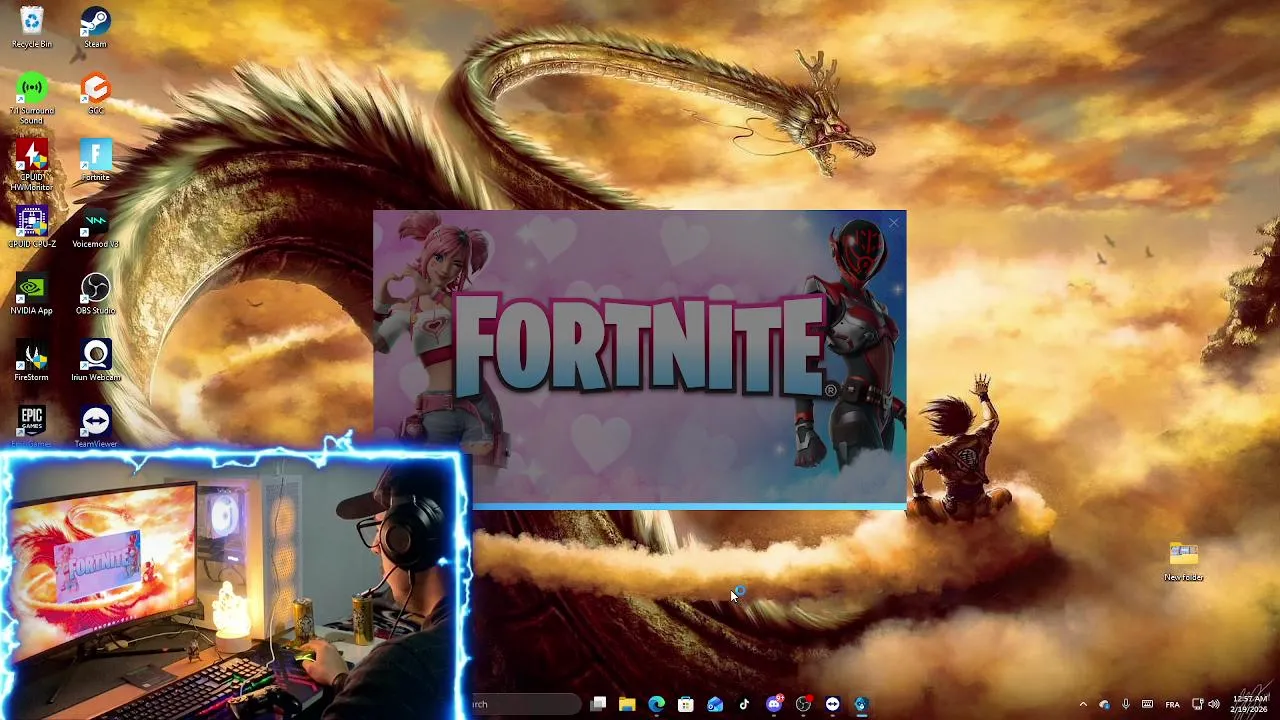Viewport: 1280px width, 720px height.
Task: Close the Fortnite splash window
Action: 893,224
